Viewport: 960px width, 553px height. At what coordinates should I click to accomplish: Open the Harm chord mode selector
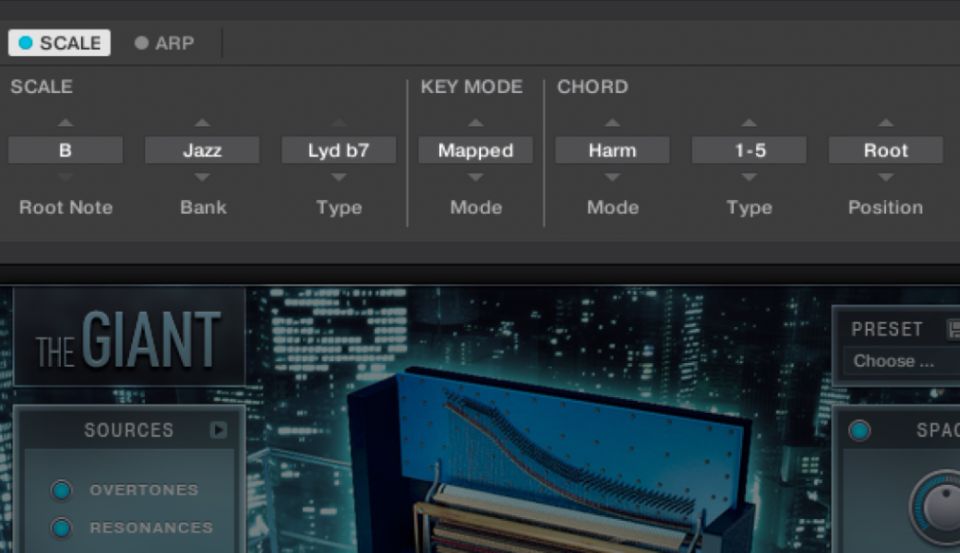[x=612, y=150]
